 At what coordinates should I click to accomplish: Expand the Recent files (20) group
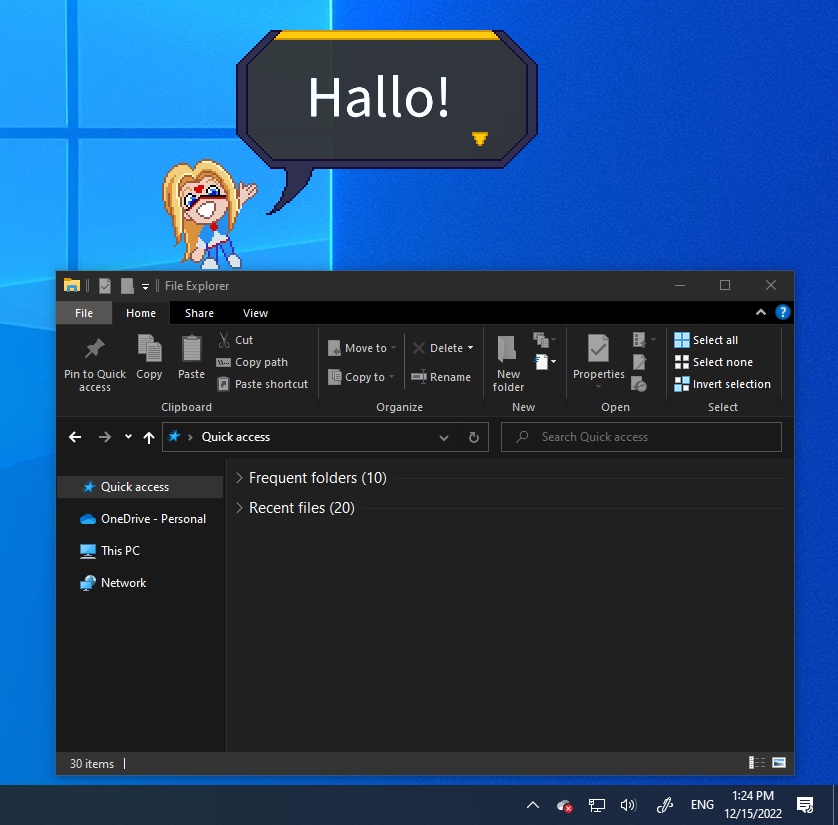[x=239, y=508]
